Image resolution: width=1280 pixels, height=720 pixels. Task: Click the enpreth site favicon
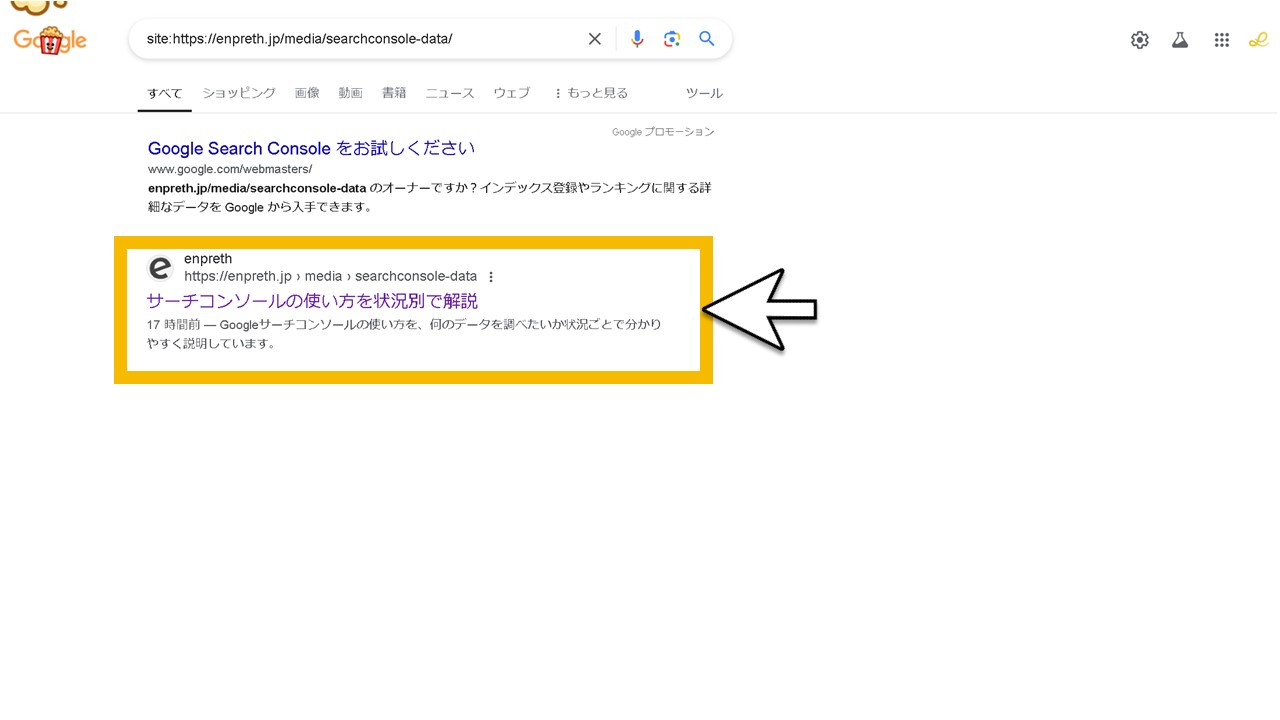tap(160, 268)
